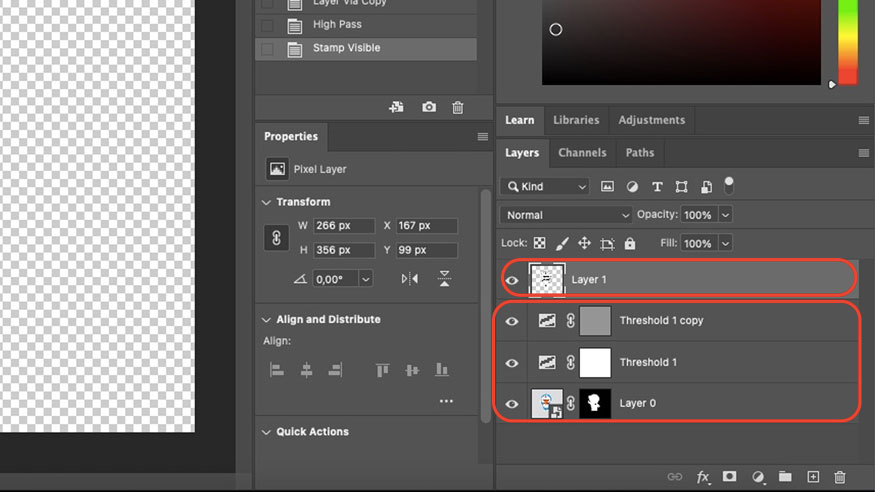This screenshot has height=492, width=875.
Task: Collapse the Align and Distribute section
Action: pyautogui.click(x=266, y=320)
